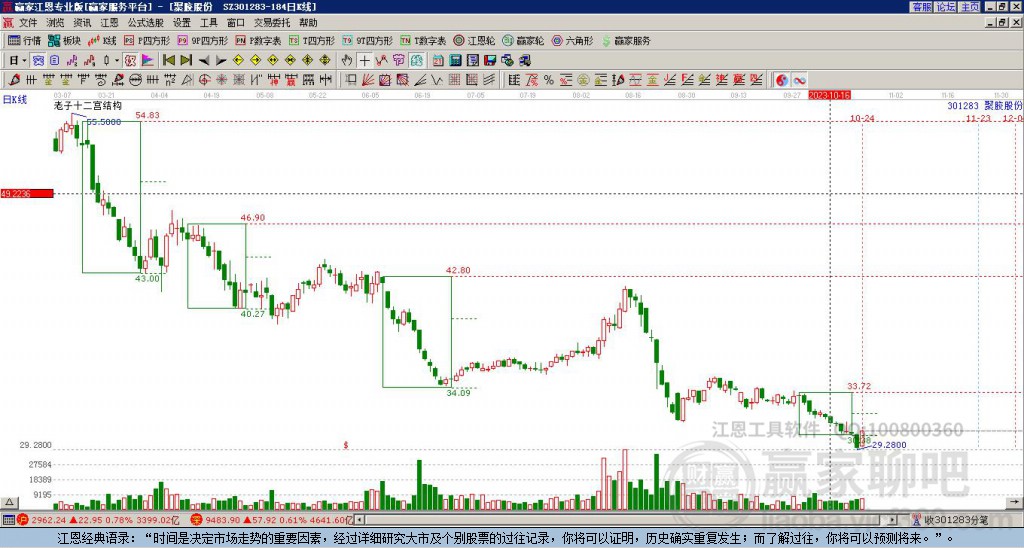Image resolution: width=1024 pixels, height=548 pixels.
Task: Click the 老子十二宫结构 label
Action: 88,105
